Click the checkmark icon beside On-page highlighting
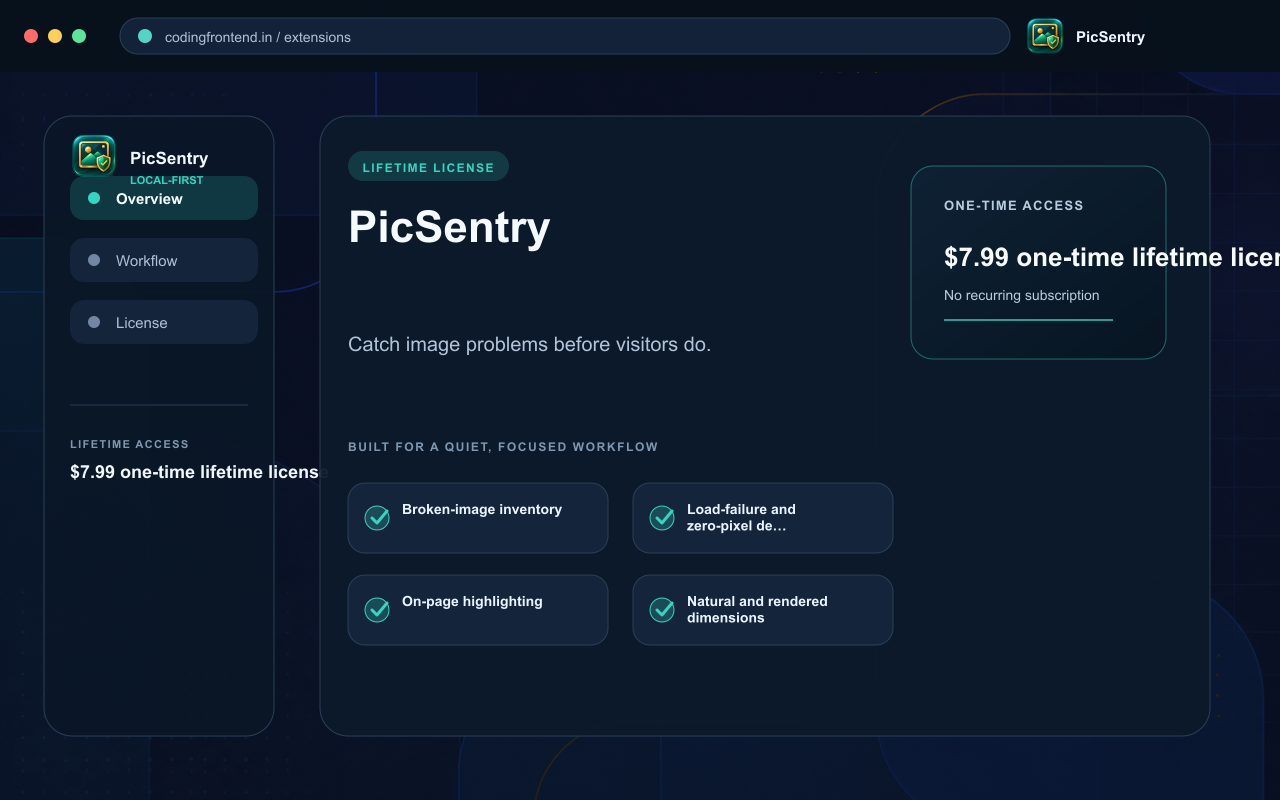The image size is (1280, 800). click(x=377, y=610)
